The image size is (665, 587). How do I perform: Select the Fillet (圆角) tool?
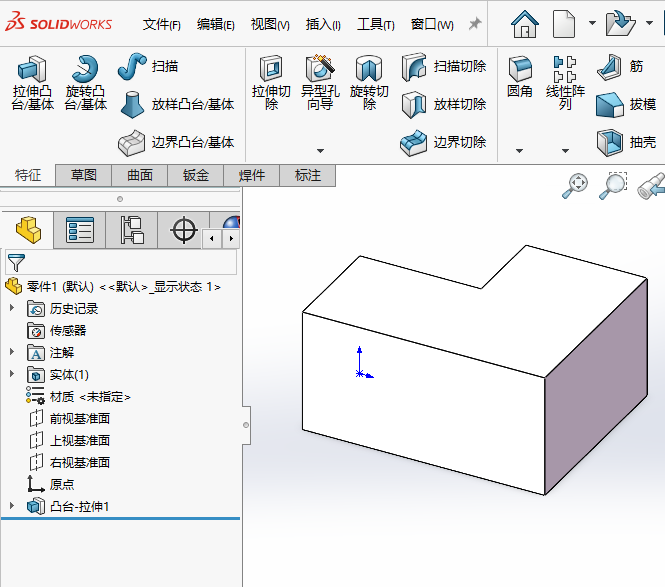(520, 77)
